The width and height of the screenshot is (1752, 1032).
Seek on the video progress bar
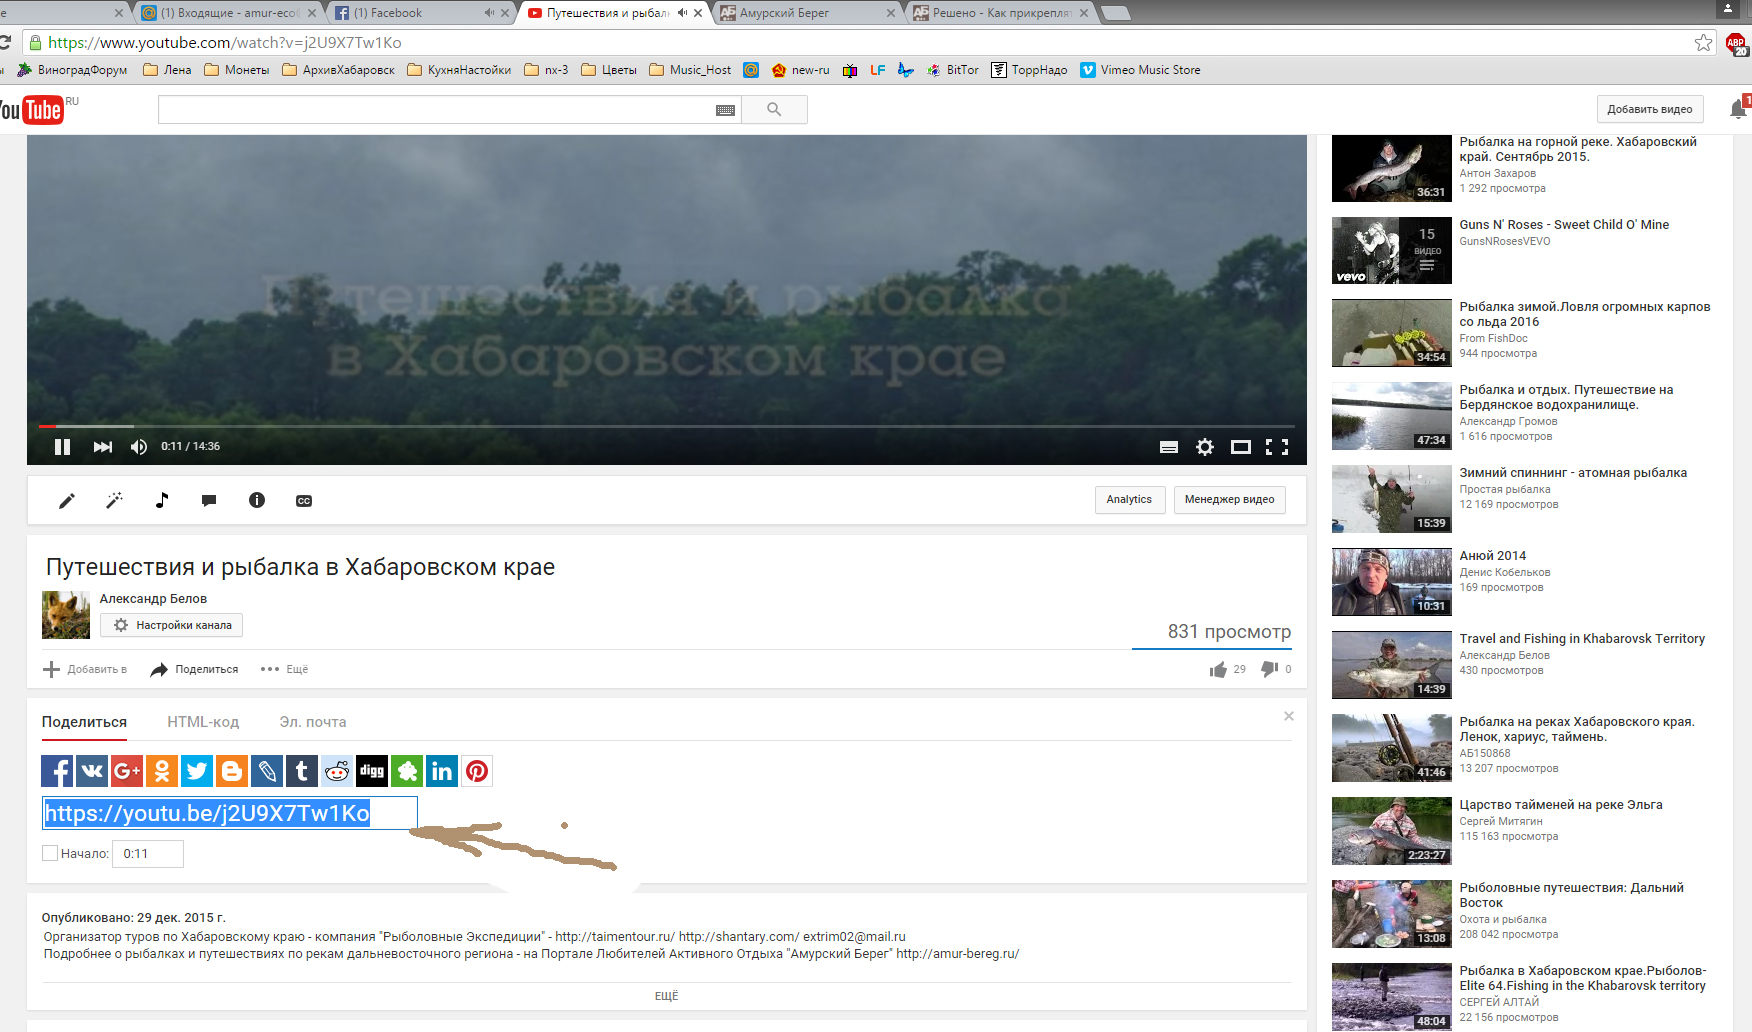pos(666,426)
